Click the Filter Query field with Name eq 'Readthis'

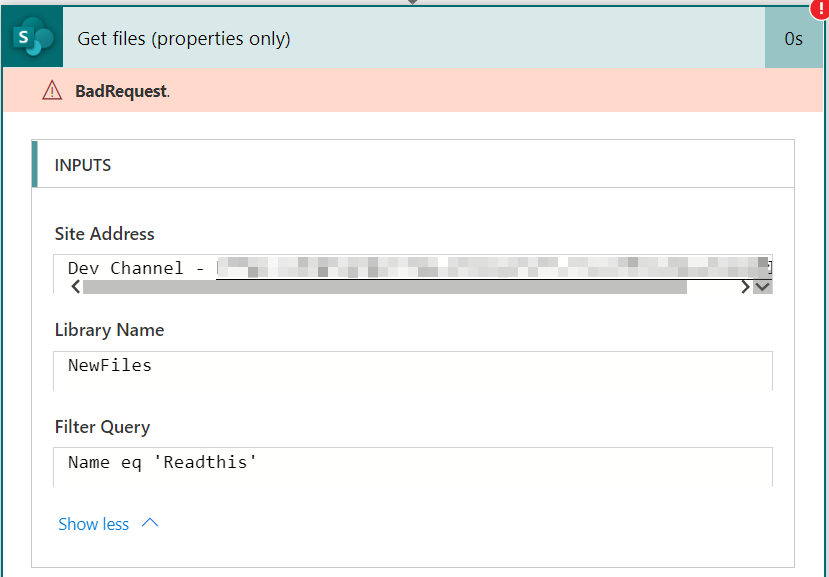point(412,463)
